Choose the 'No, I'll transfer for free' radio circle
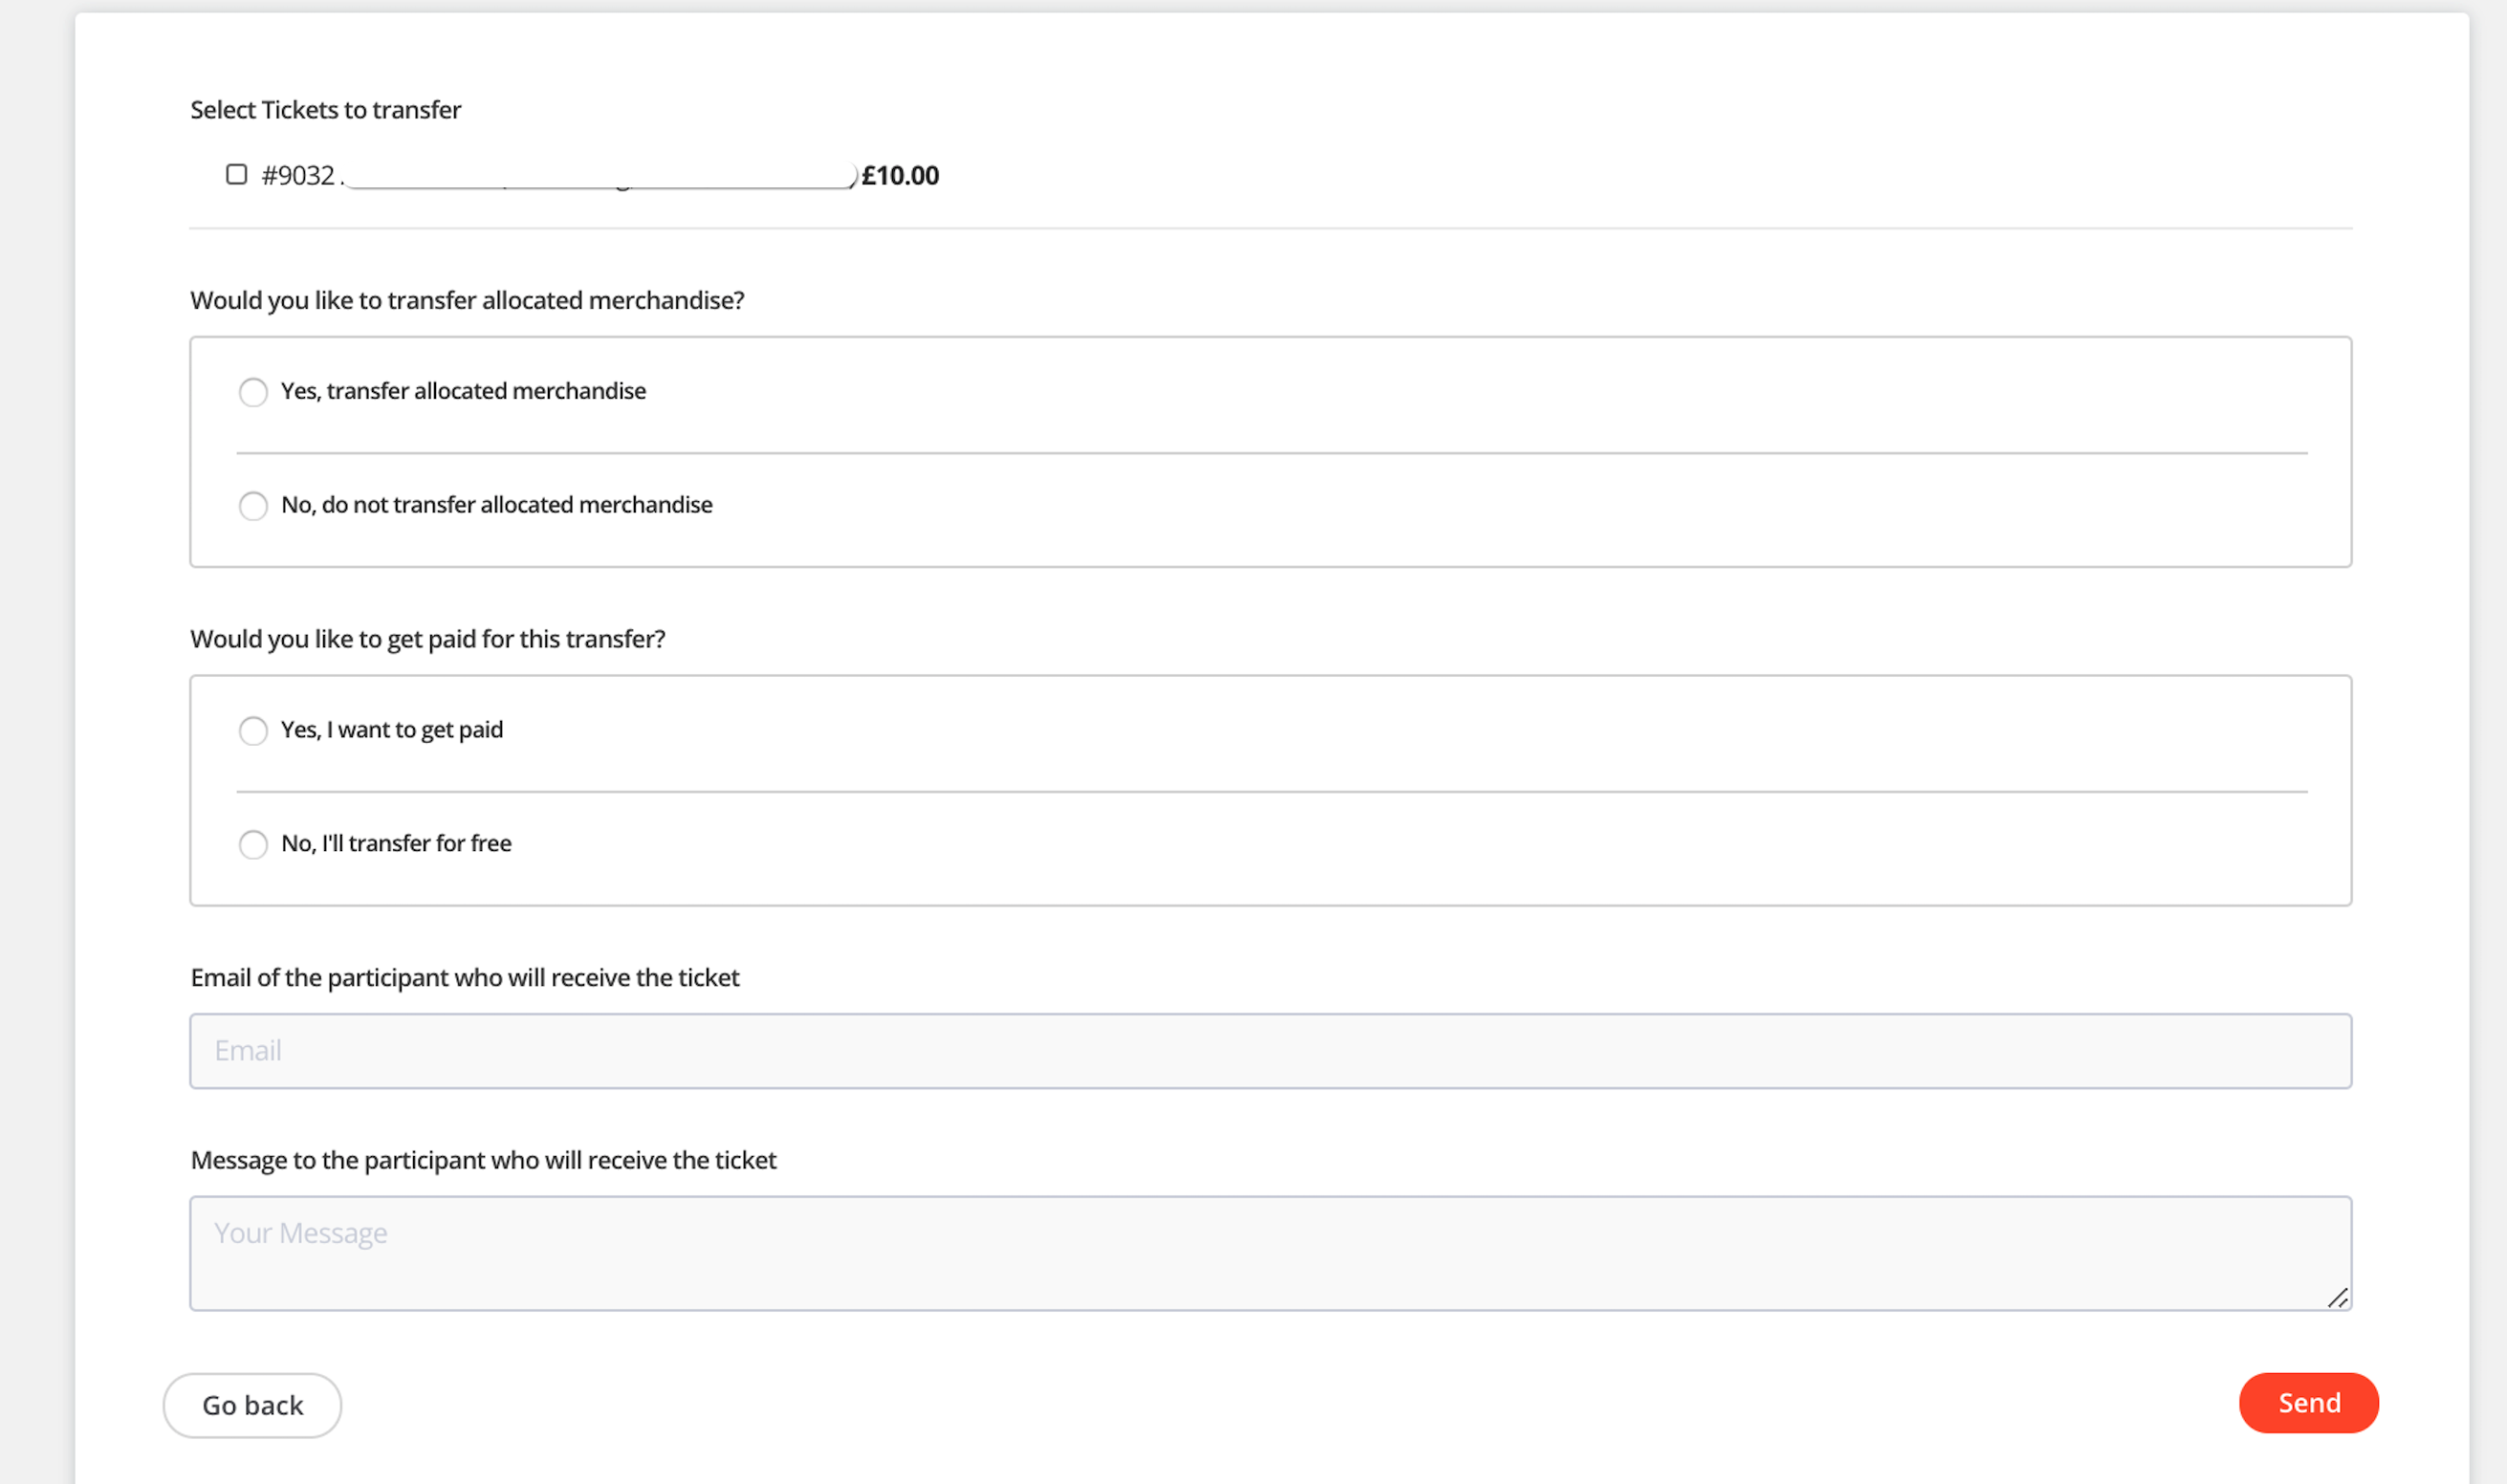This screenshot has height=1484, width=2507. (x=253, y=845)
